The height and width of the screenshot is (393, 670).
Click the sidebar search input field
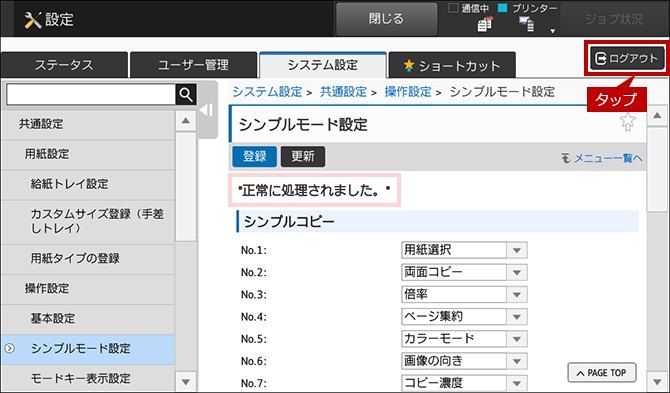91,94
